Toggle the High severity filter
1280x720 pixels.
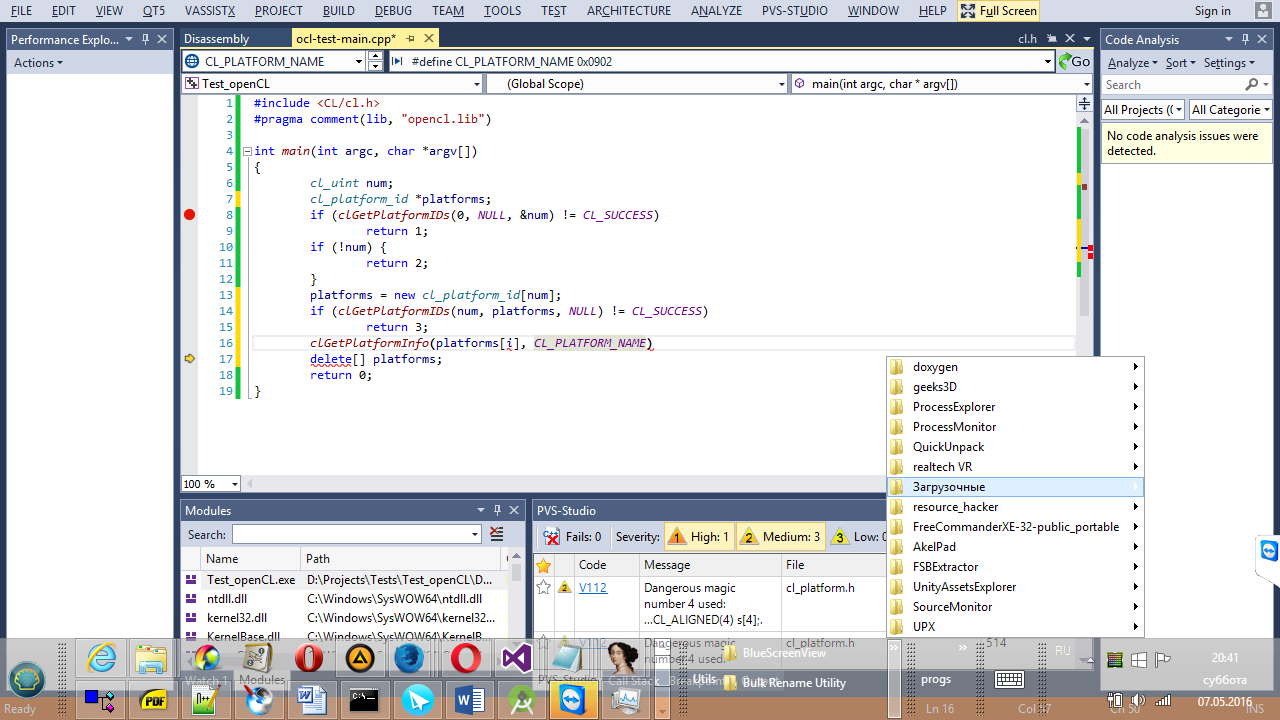[x=698, y=537]
